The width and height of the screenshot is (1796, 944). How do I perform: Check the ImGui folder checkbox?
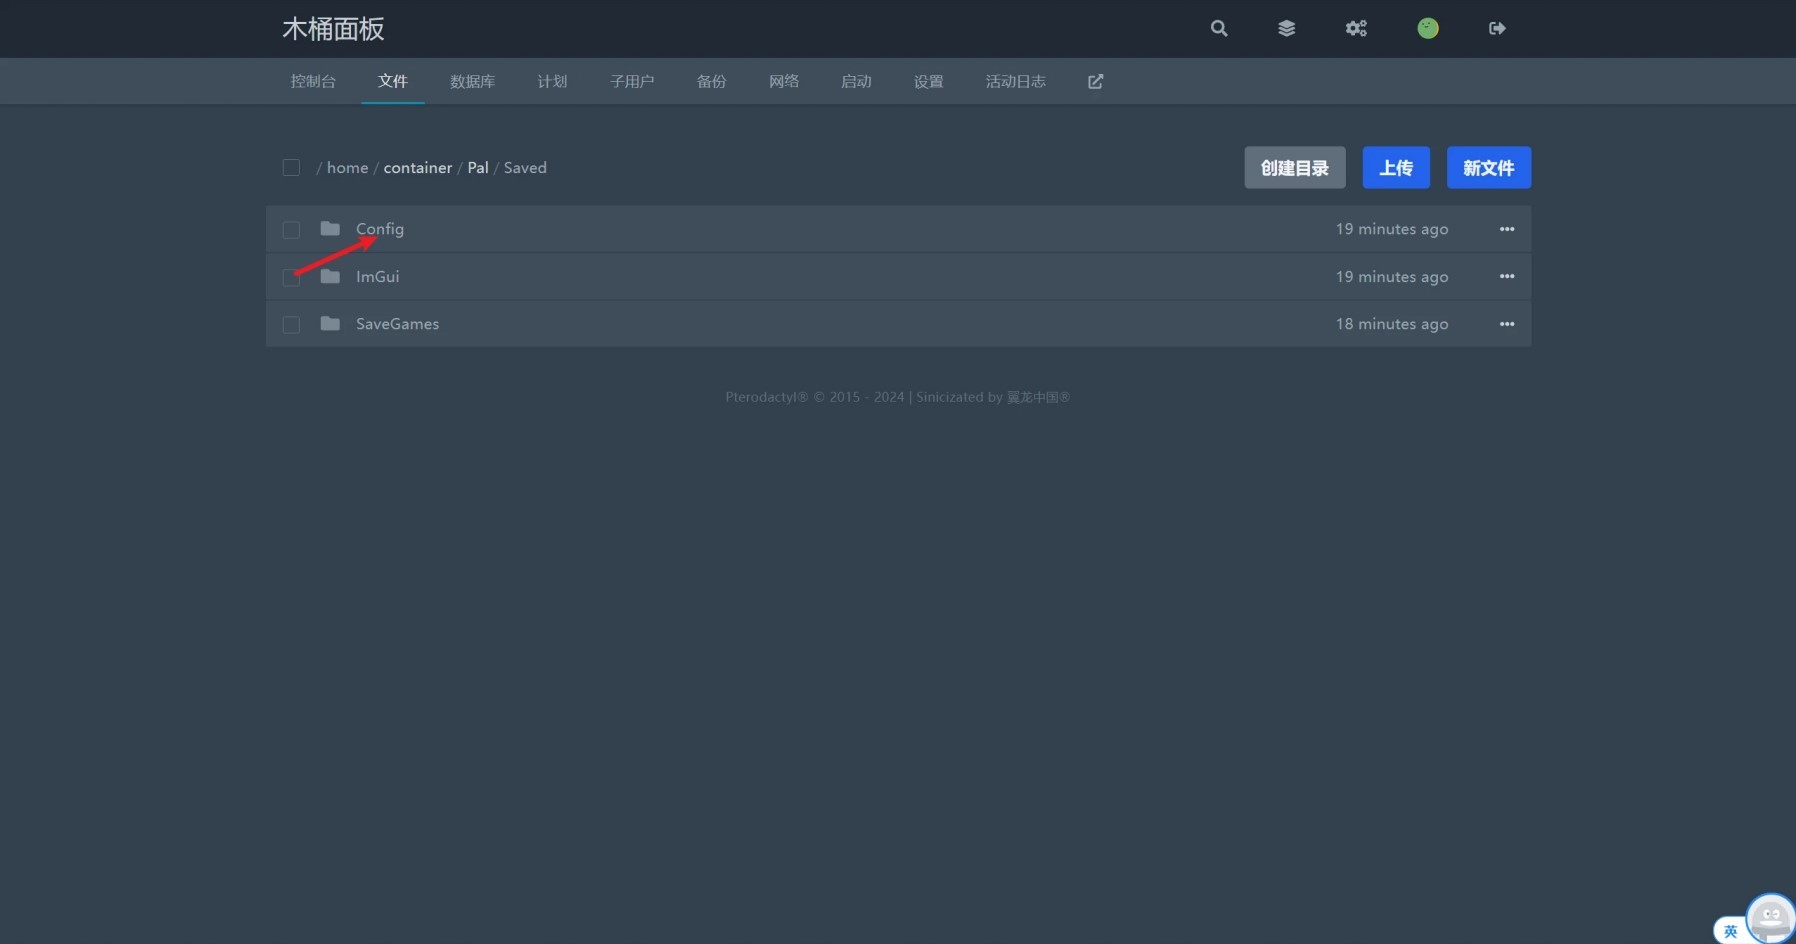point(291,277)
